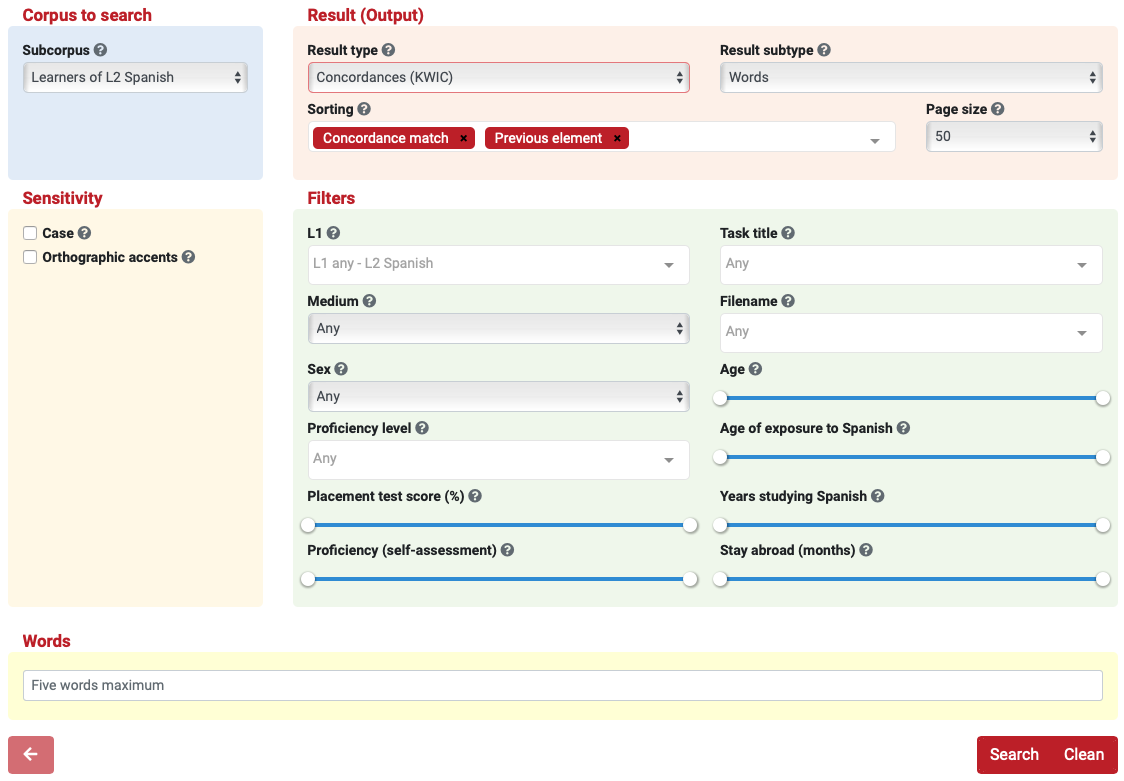Click the help icon beside Result type
This screenshot has height=781, width=1124.
click(388, 50)
